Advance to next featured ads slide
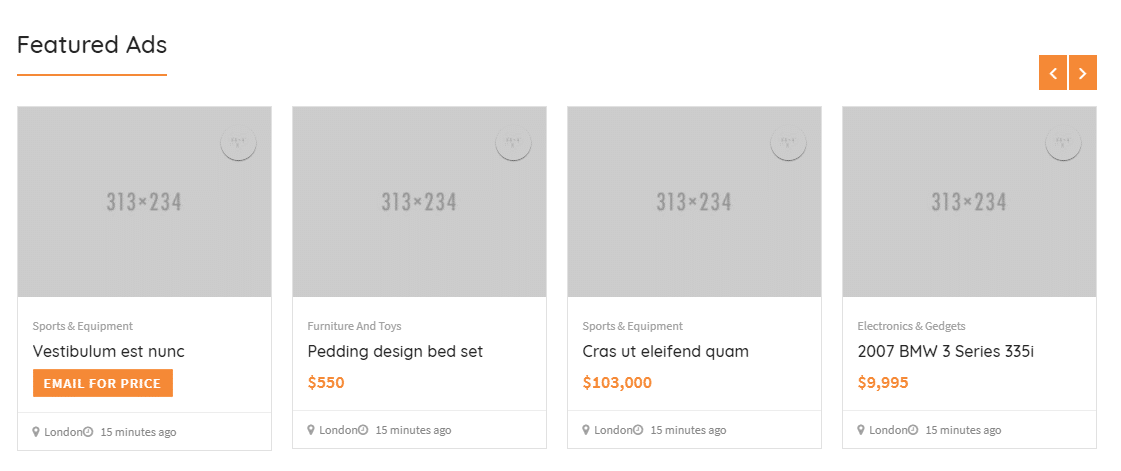Image resolution: width=1121 pixels, height=471 pixels. point(1083,73)
